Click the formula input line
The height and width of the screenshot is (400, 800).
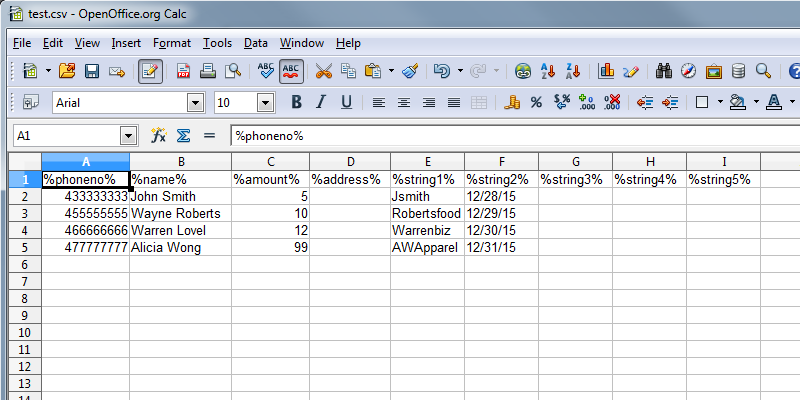coord(515,136)
